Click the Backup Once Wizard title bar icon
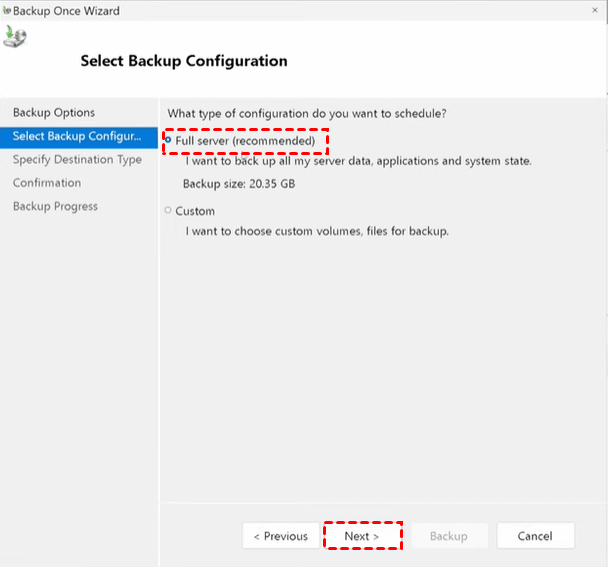 [x=7, y=10]
